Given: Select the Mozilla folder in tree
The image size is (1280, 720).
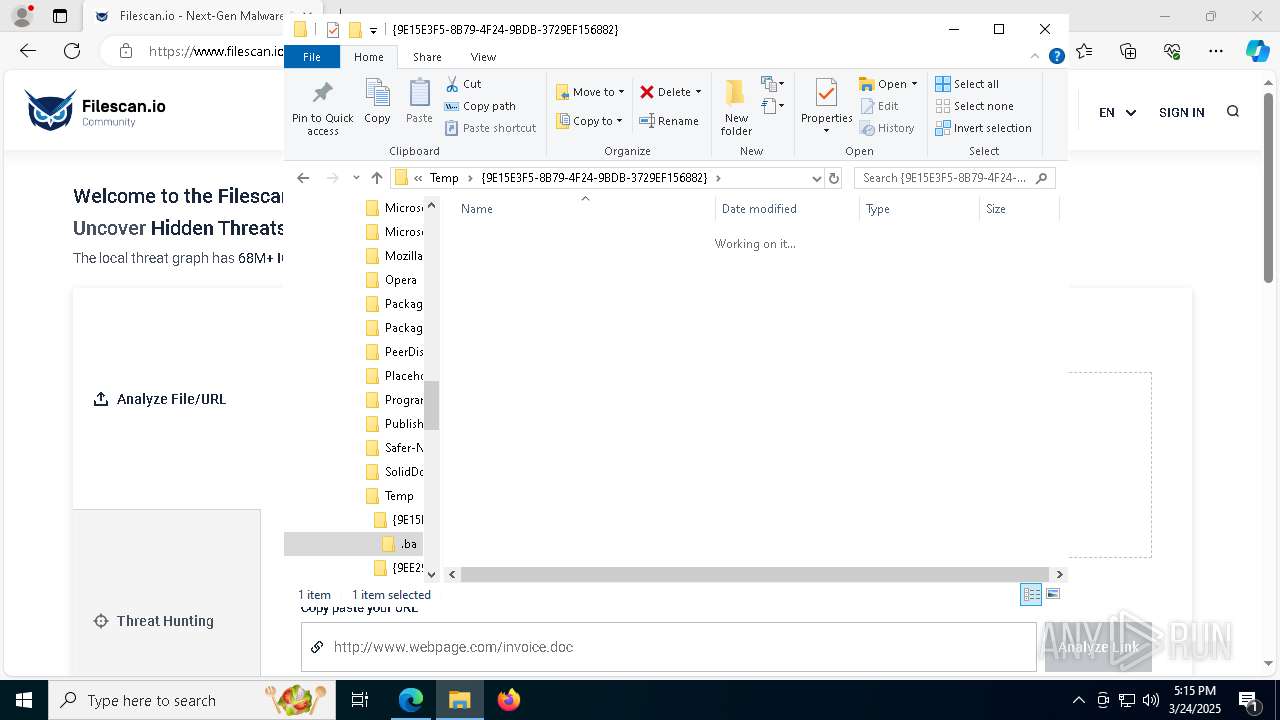Looking at the screenshot, I should pyautogui.click(x=394, y=256).
